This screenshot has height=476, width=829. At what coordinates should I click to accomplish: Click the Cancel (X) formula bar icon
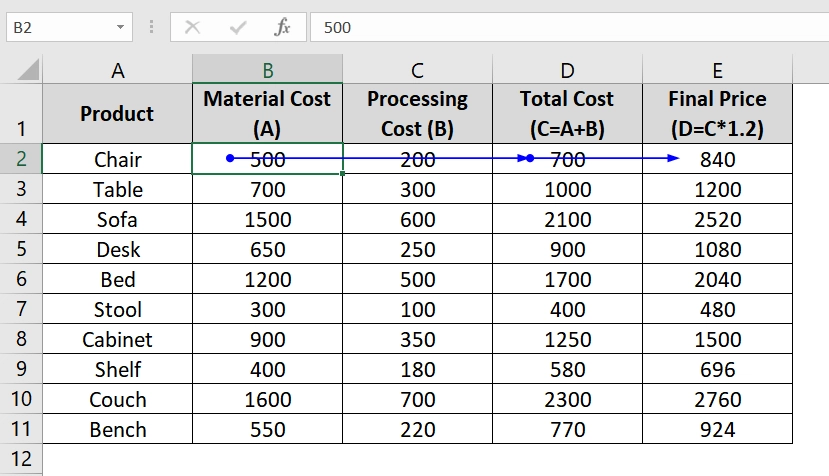[192, 27]
